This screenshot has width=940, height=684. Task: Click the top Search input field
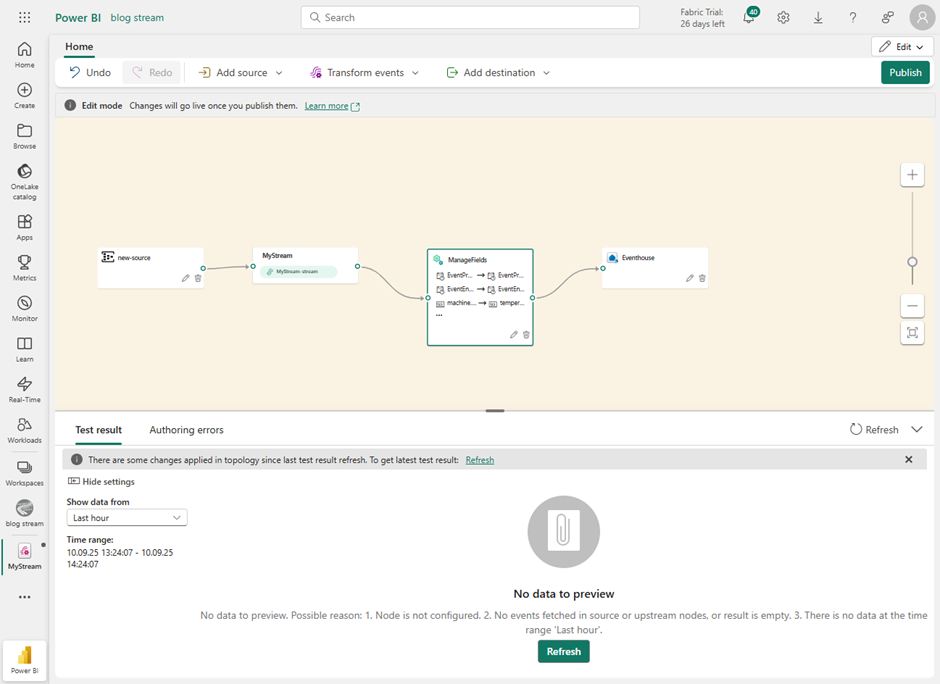pyautogui.click(x=470, y=18)
